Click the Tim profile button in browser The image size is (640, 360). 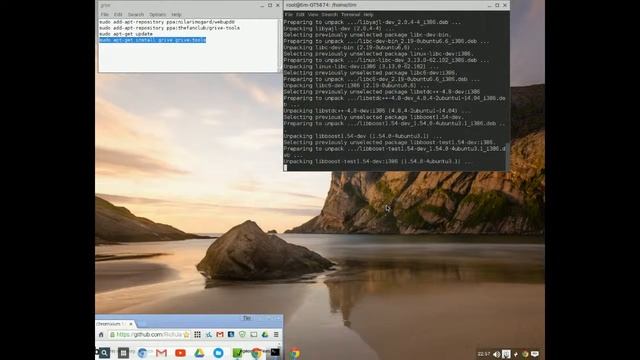[247, 318]
